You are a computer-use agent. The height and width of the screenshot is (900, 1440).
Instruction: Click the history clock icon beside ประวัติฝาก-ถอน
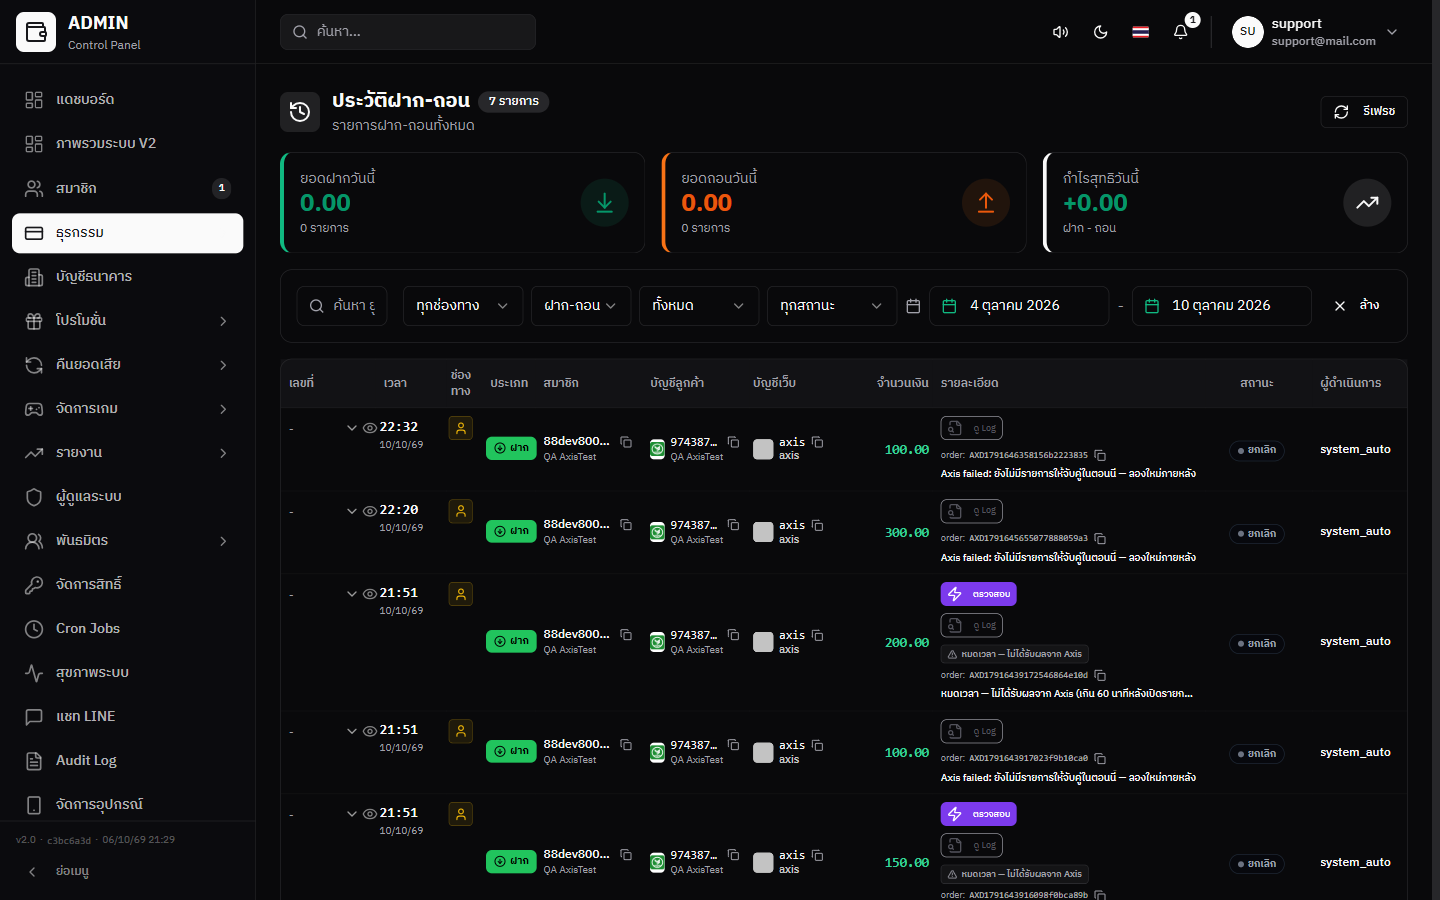pos(300,112)
